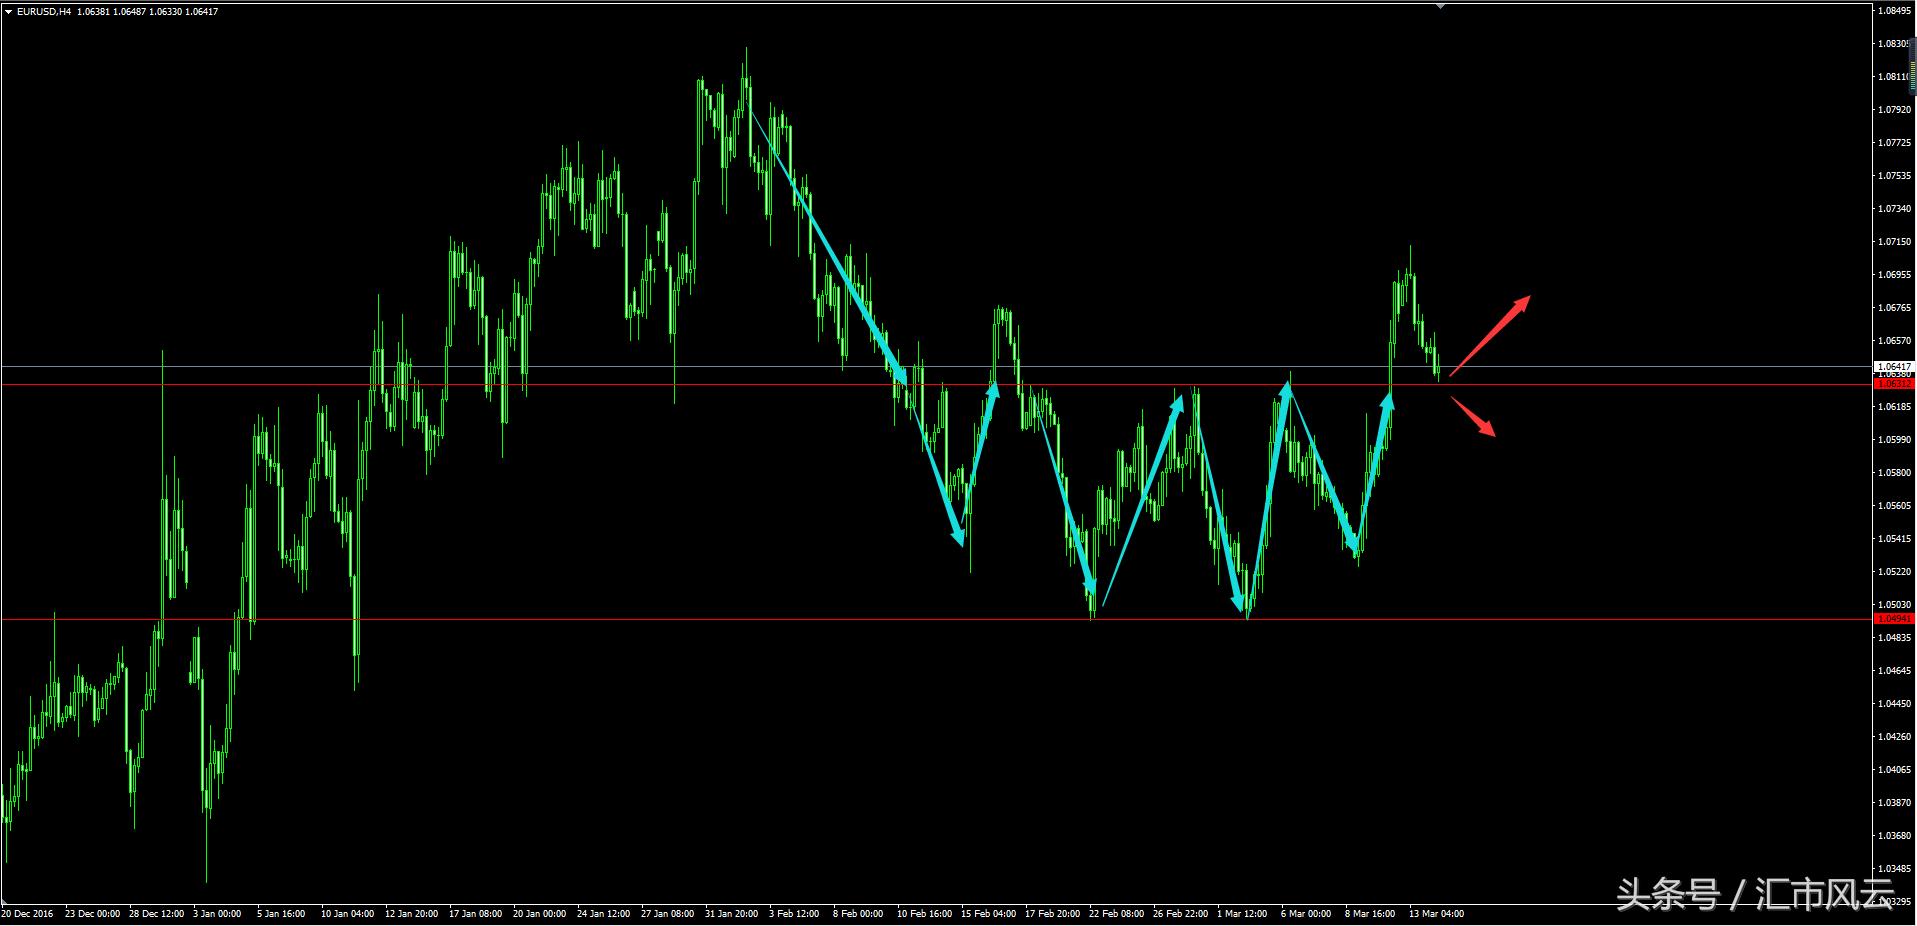Screen dimensions: 1917x926
Task: Click time axis label 22 Feb 08:00
Action: 1117,914
